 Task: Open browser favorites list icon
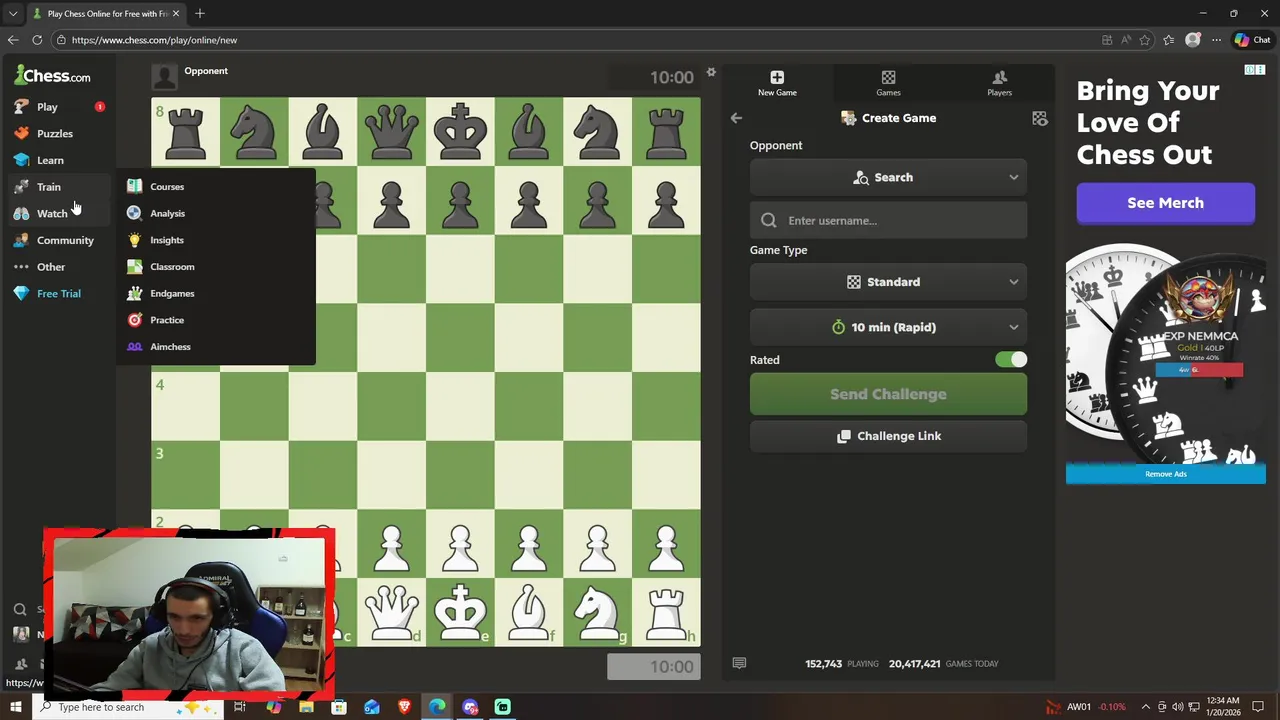click(x=1168, y=40)
